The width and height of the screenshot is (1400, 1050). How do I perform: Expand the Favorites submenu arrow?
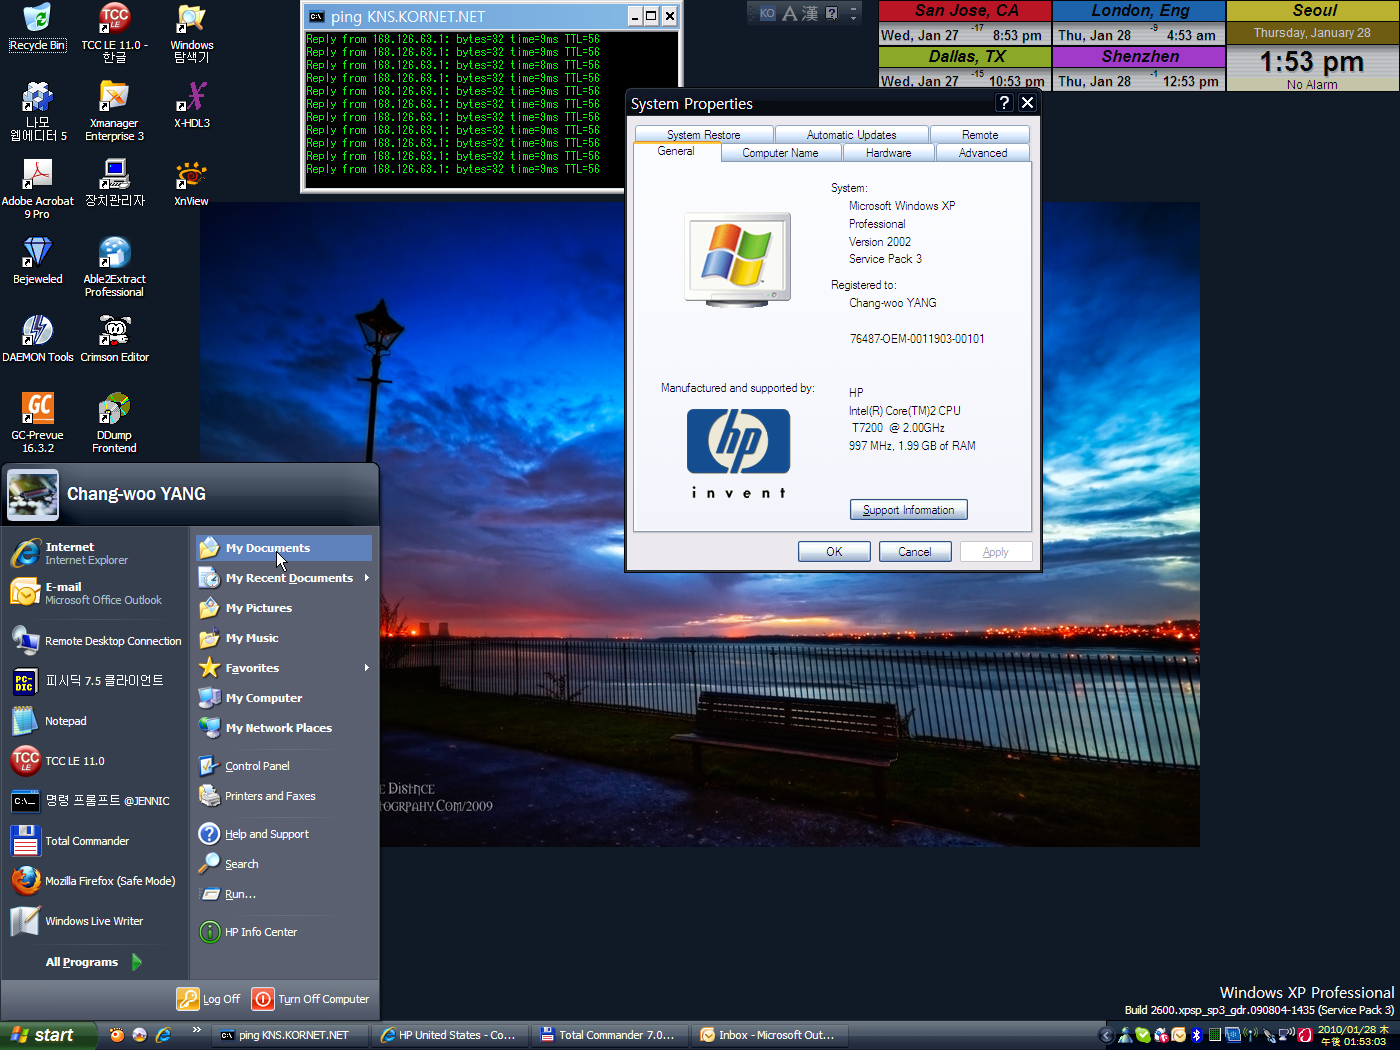click(x=366, y=668)
